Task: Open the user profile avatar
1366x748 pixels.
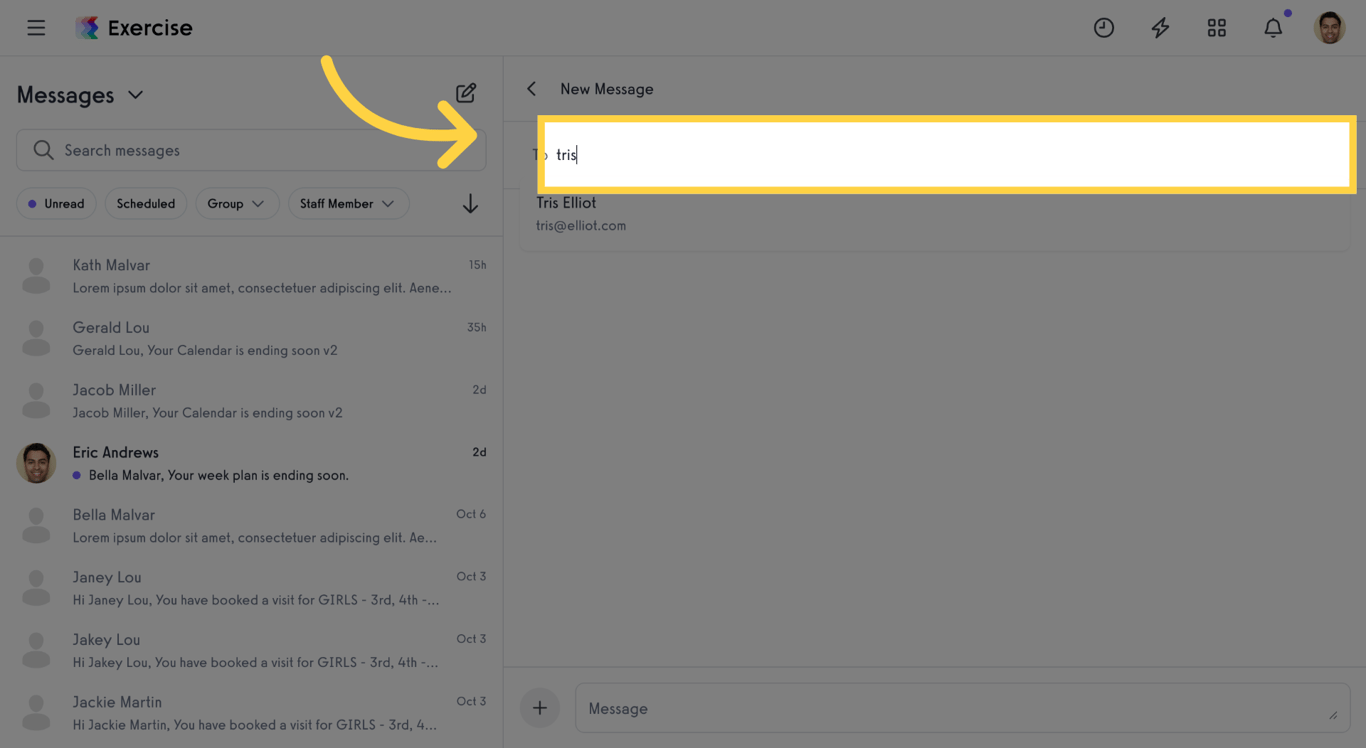Action: pos(1329,28)
